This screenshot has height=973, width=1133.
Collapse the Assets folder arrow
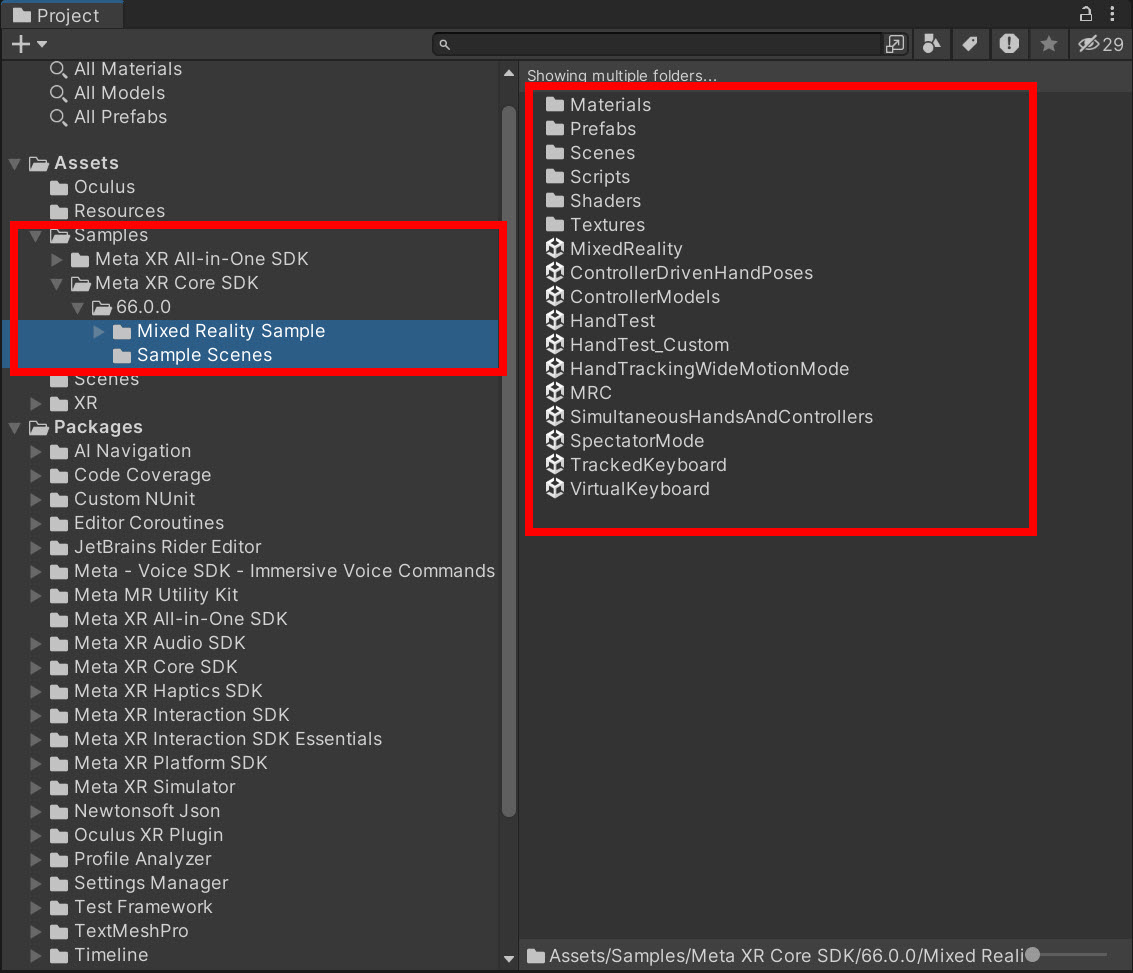(14, 163)
